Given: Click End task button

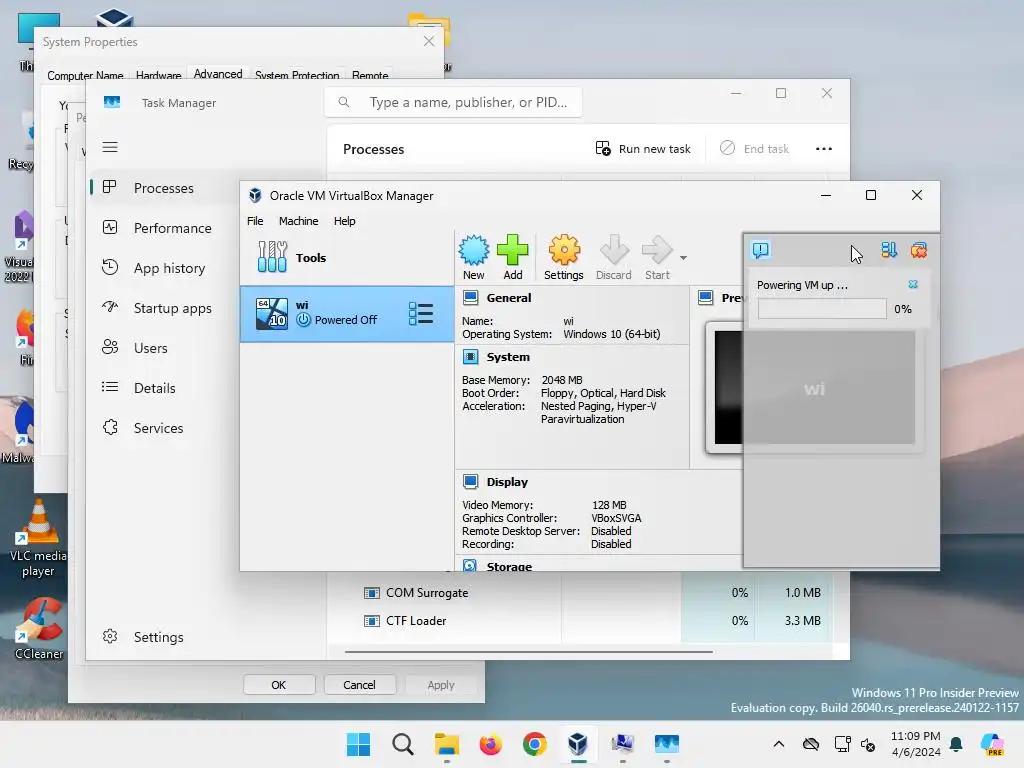Looking at the screenshot, I should coord(754,149).
